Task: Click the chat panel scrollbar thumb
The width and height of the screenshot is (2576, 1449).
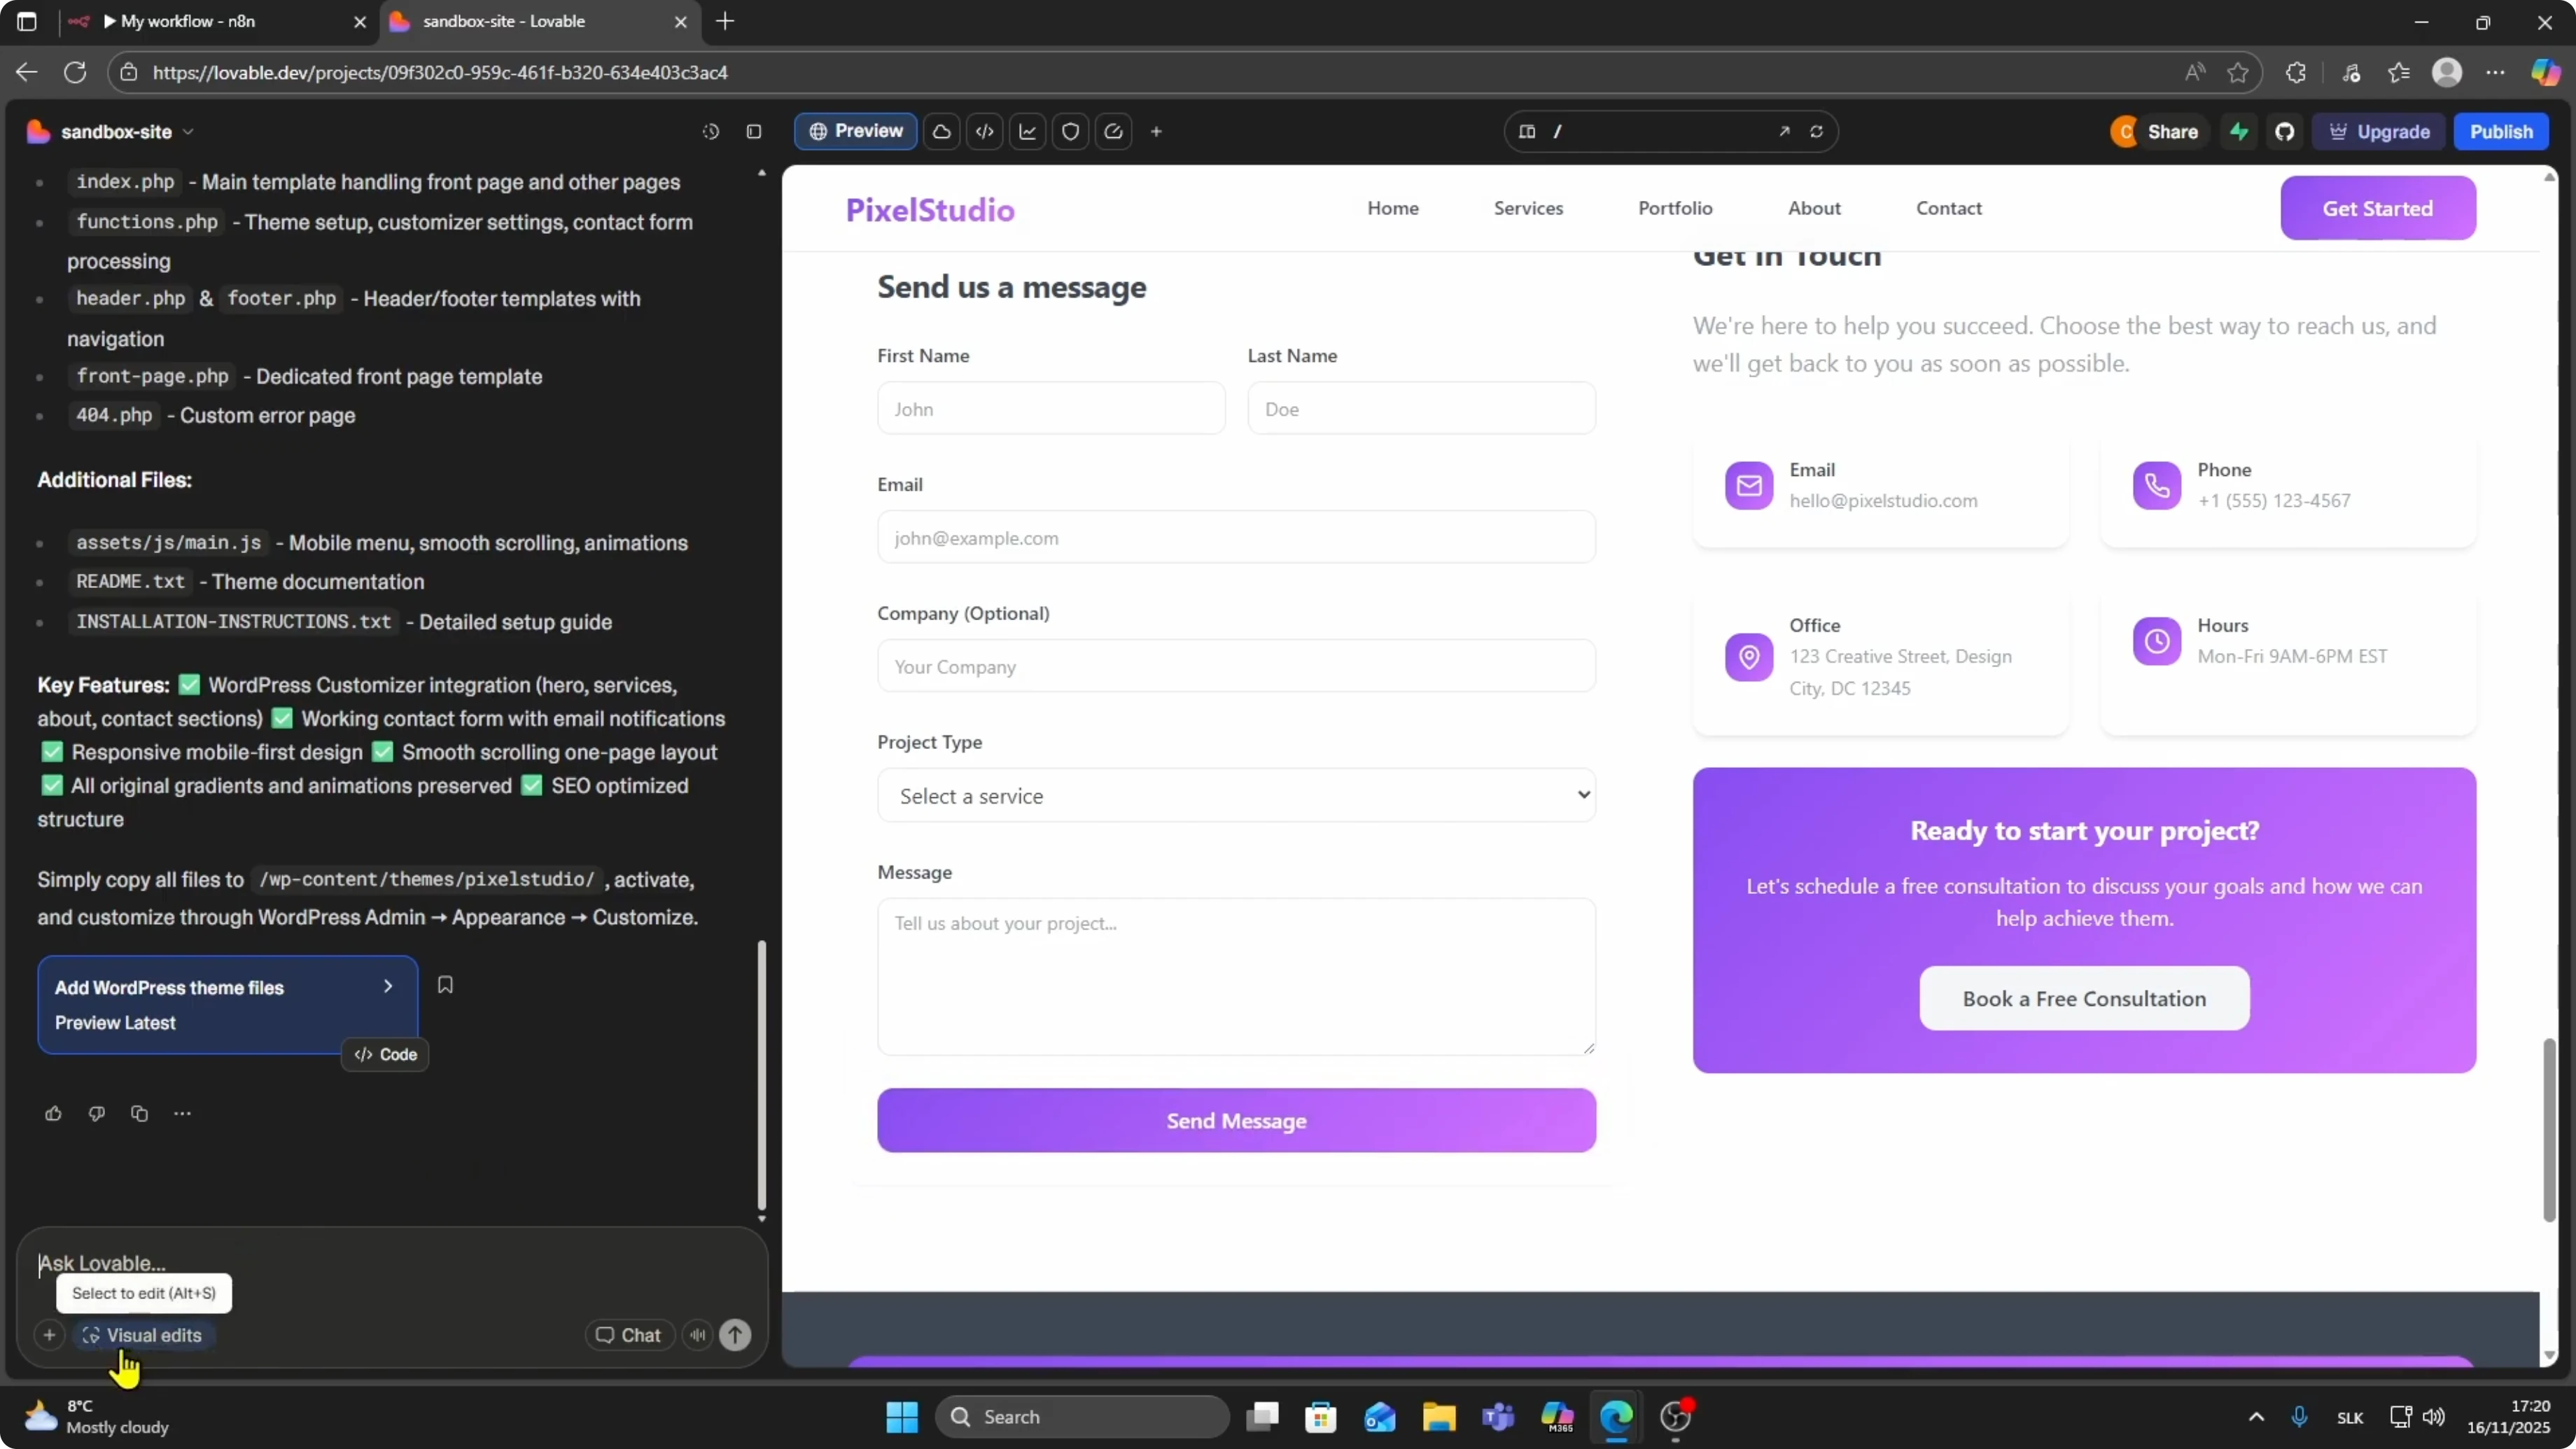Action: tap(762, 1075)
